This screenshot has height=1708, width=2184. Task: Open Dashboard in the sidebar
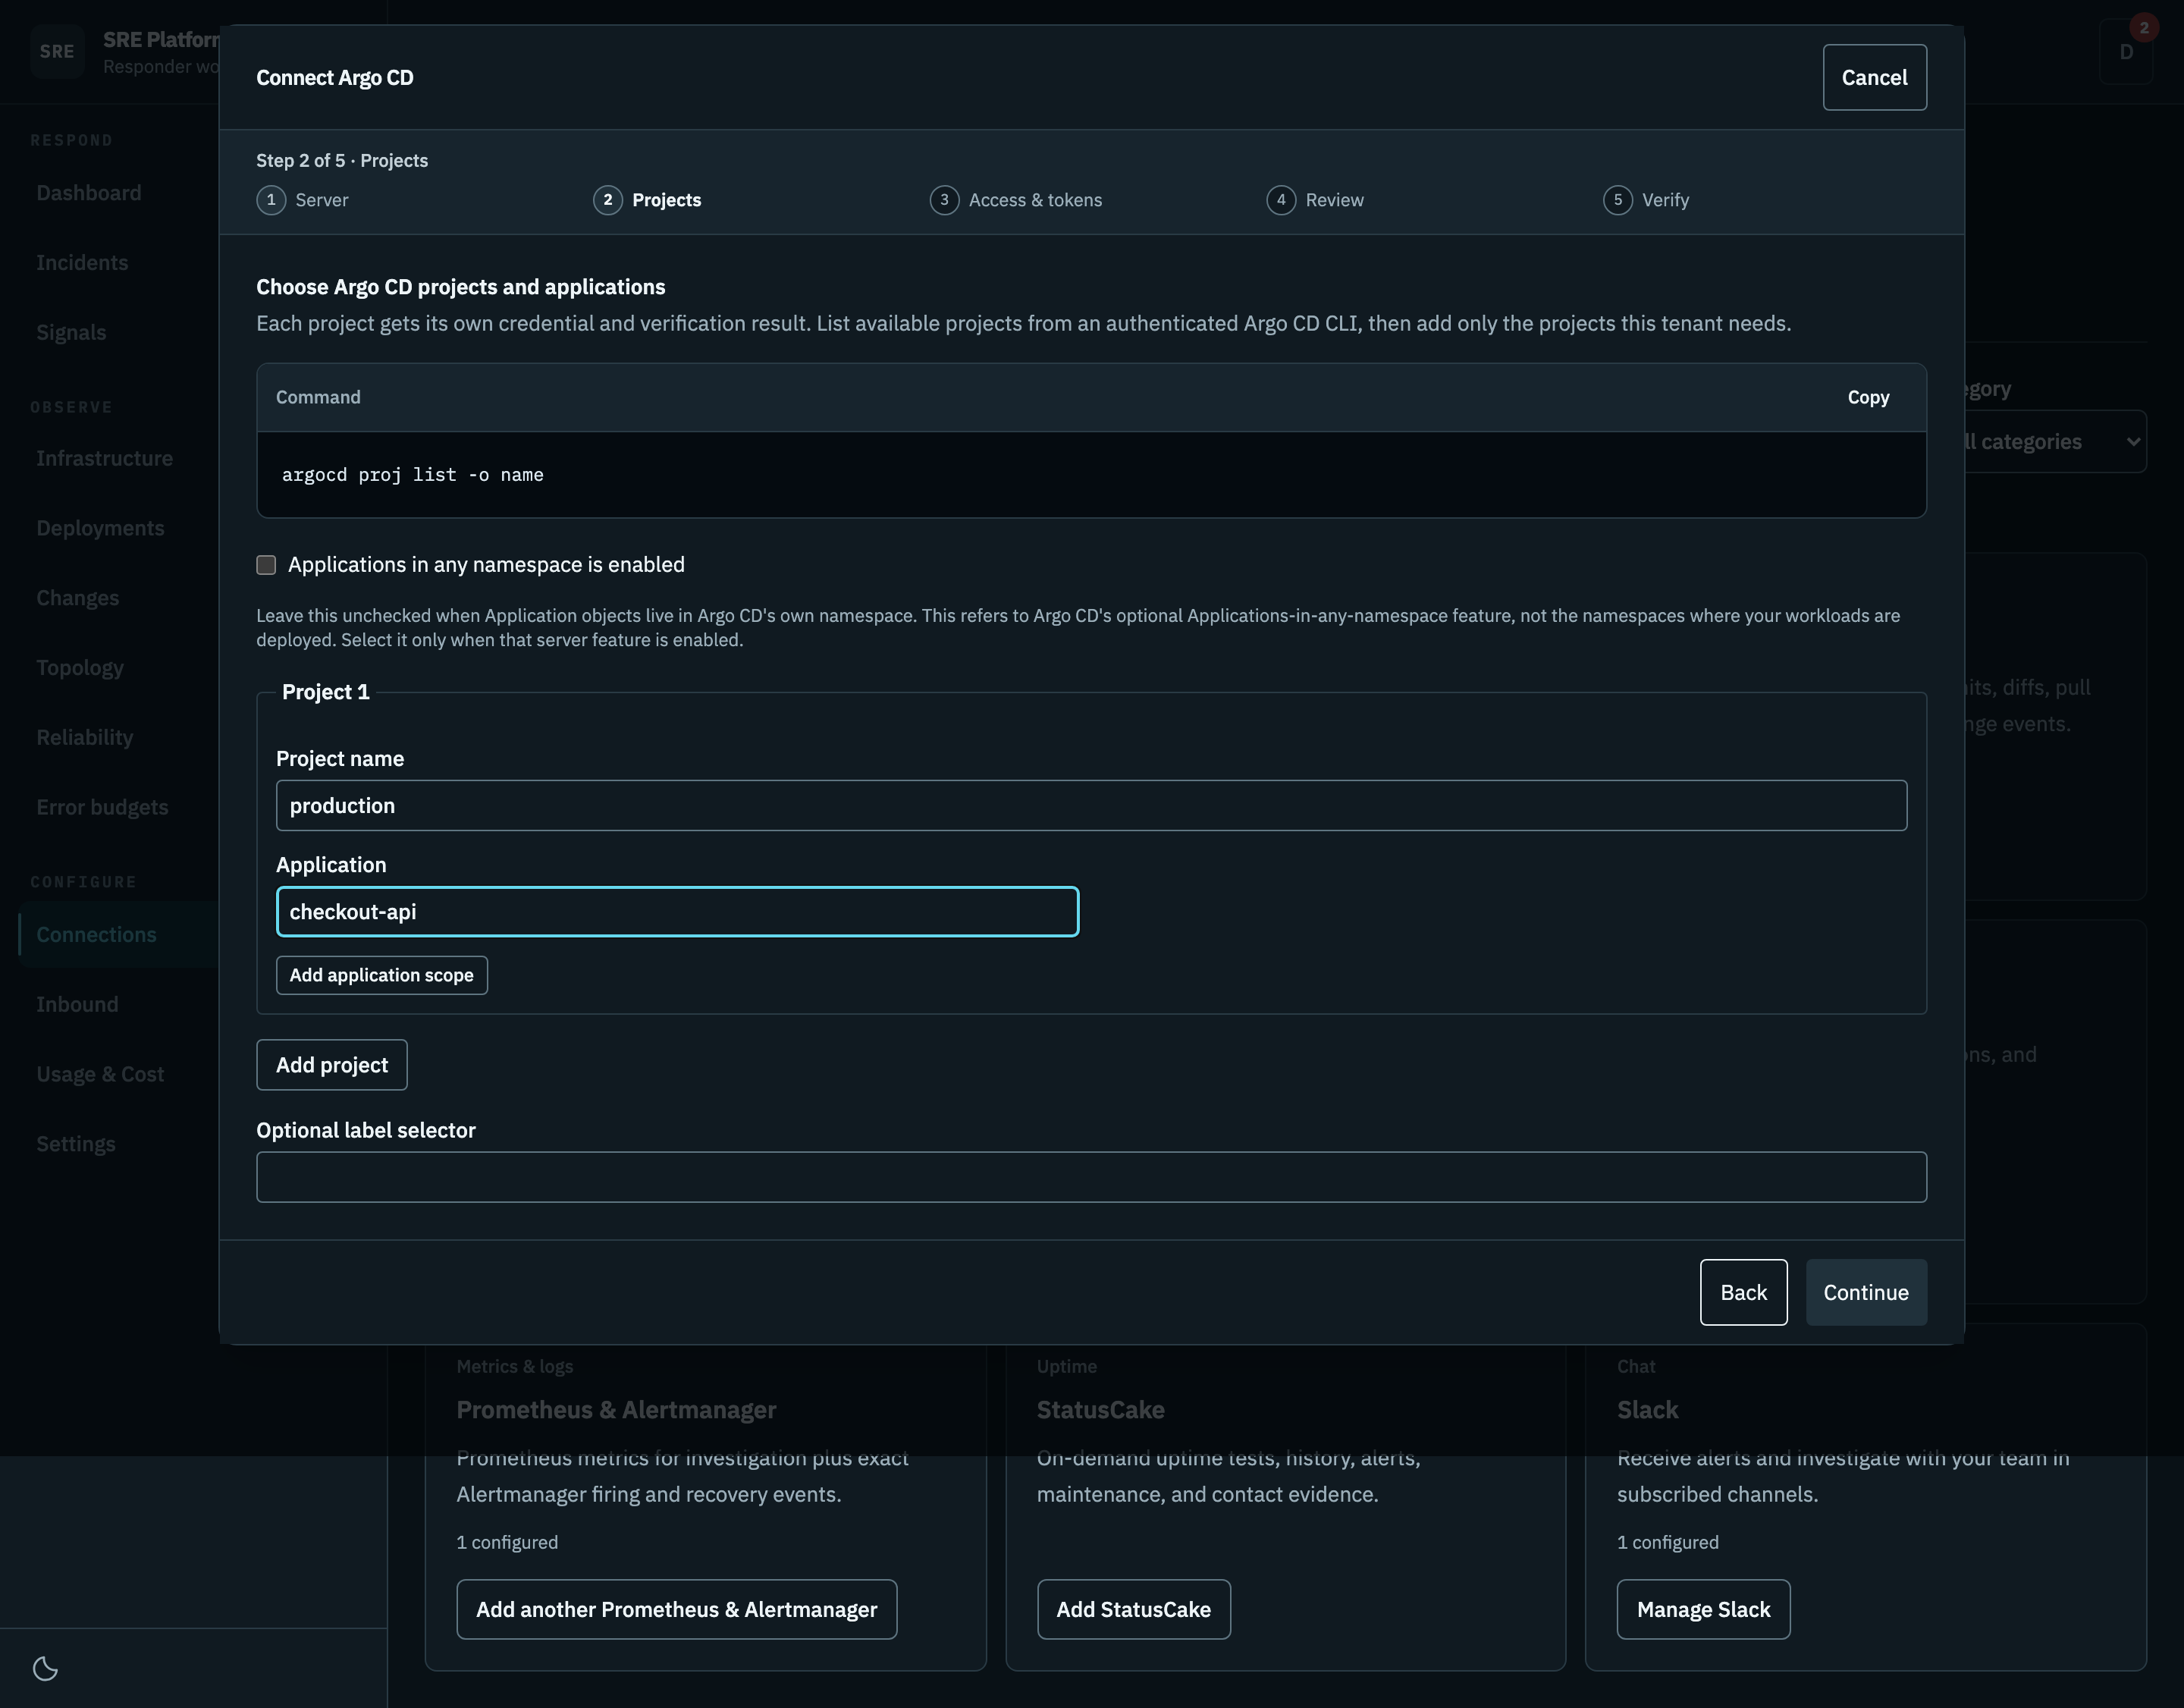tap(89, 193)
